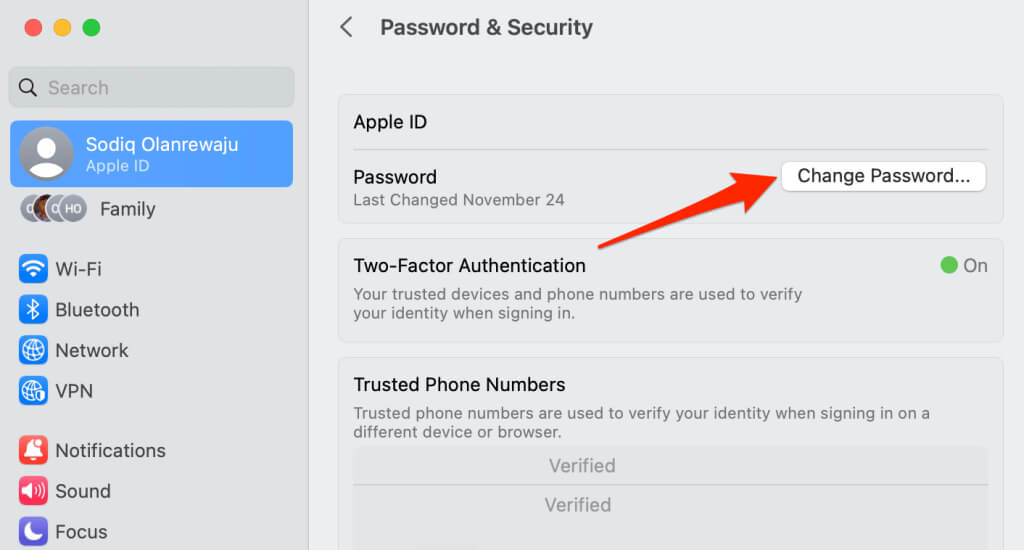Open Wi-Fi settings via its icon
1024x550 pixels.
(33, 268)
